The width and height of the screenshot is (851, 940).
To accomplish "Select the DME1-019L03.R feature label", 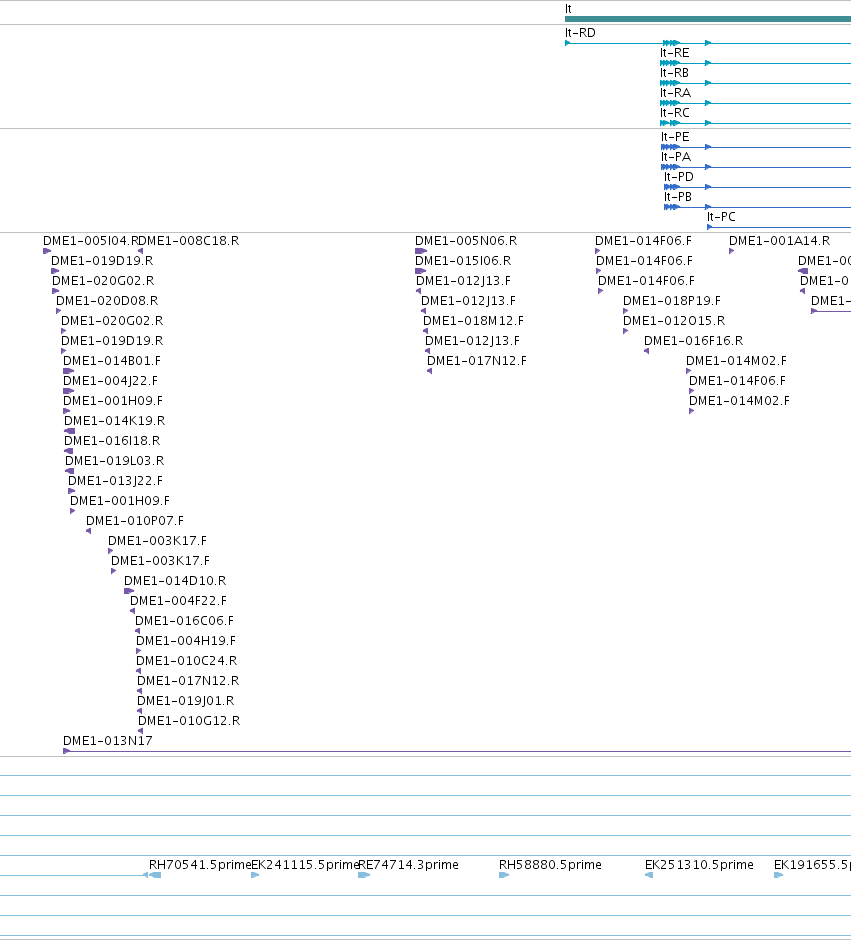I will [x=114, y=461].
